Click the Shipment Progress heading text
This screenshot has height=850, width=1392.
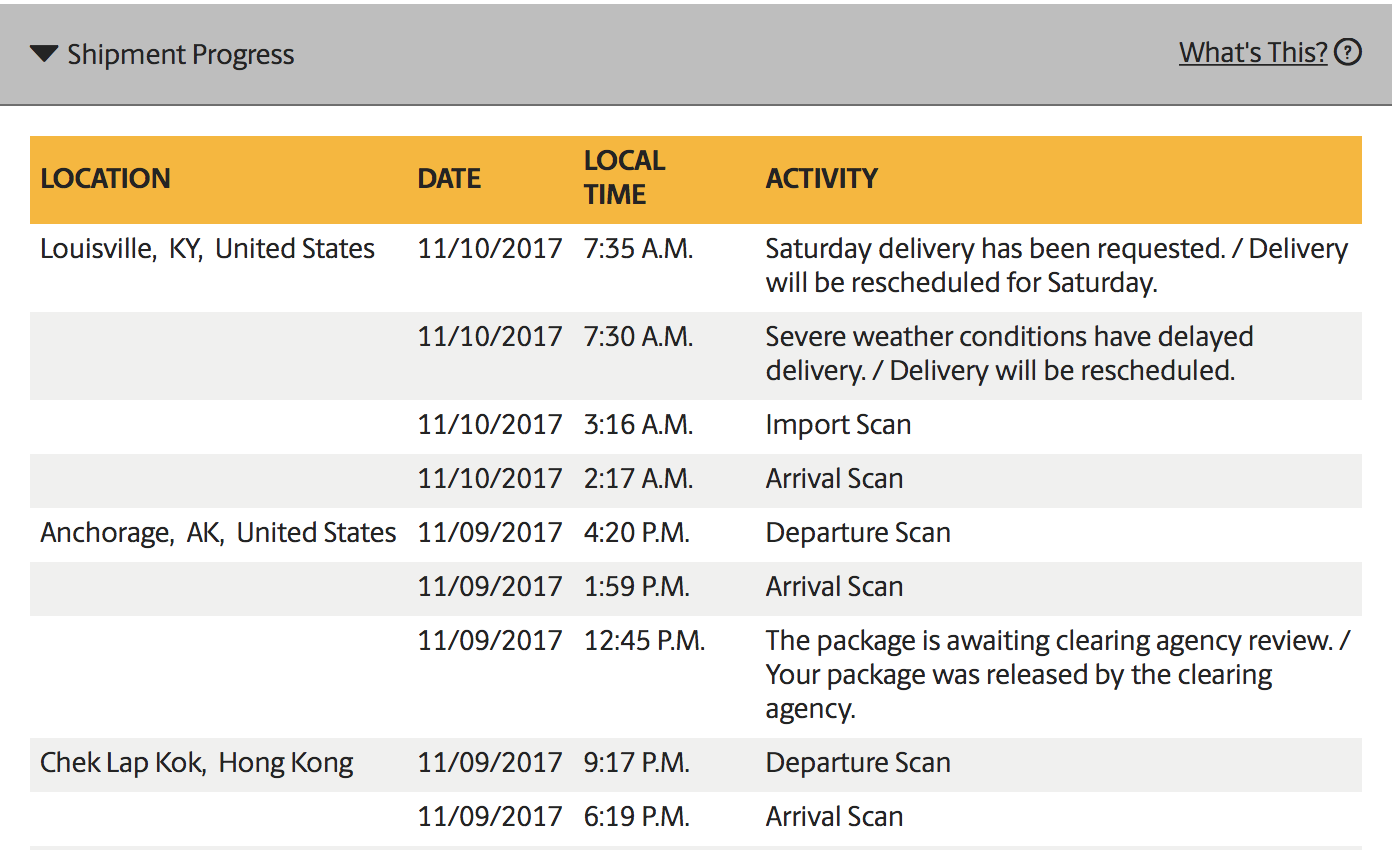181,54
